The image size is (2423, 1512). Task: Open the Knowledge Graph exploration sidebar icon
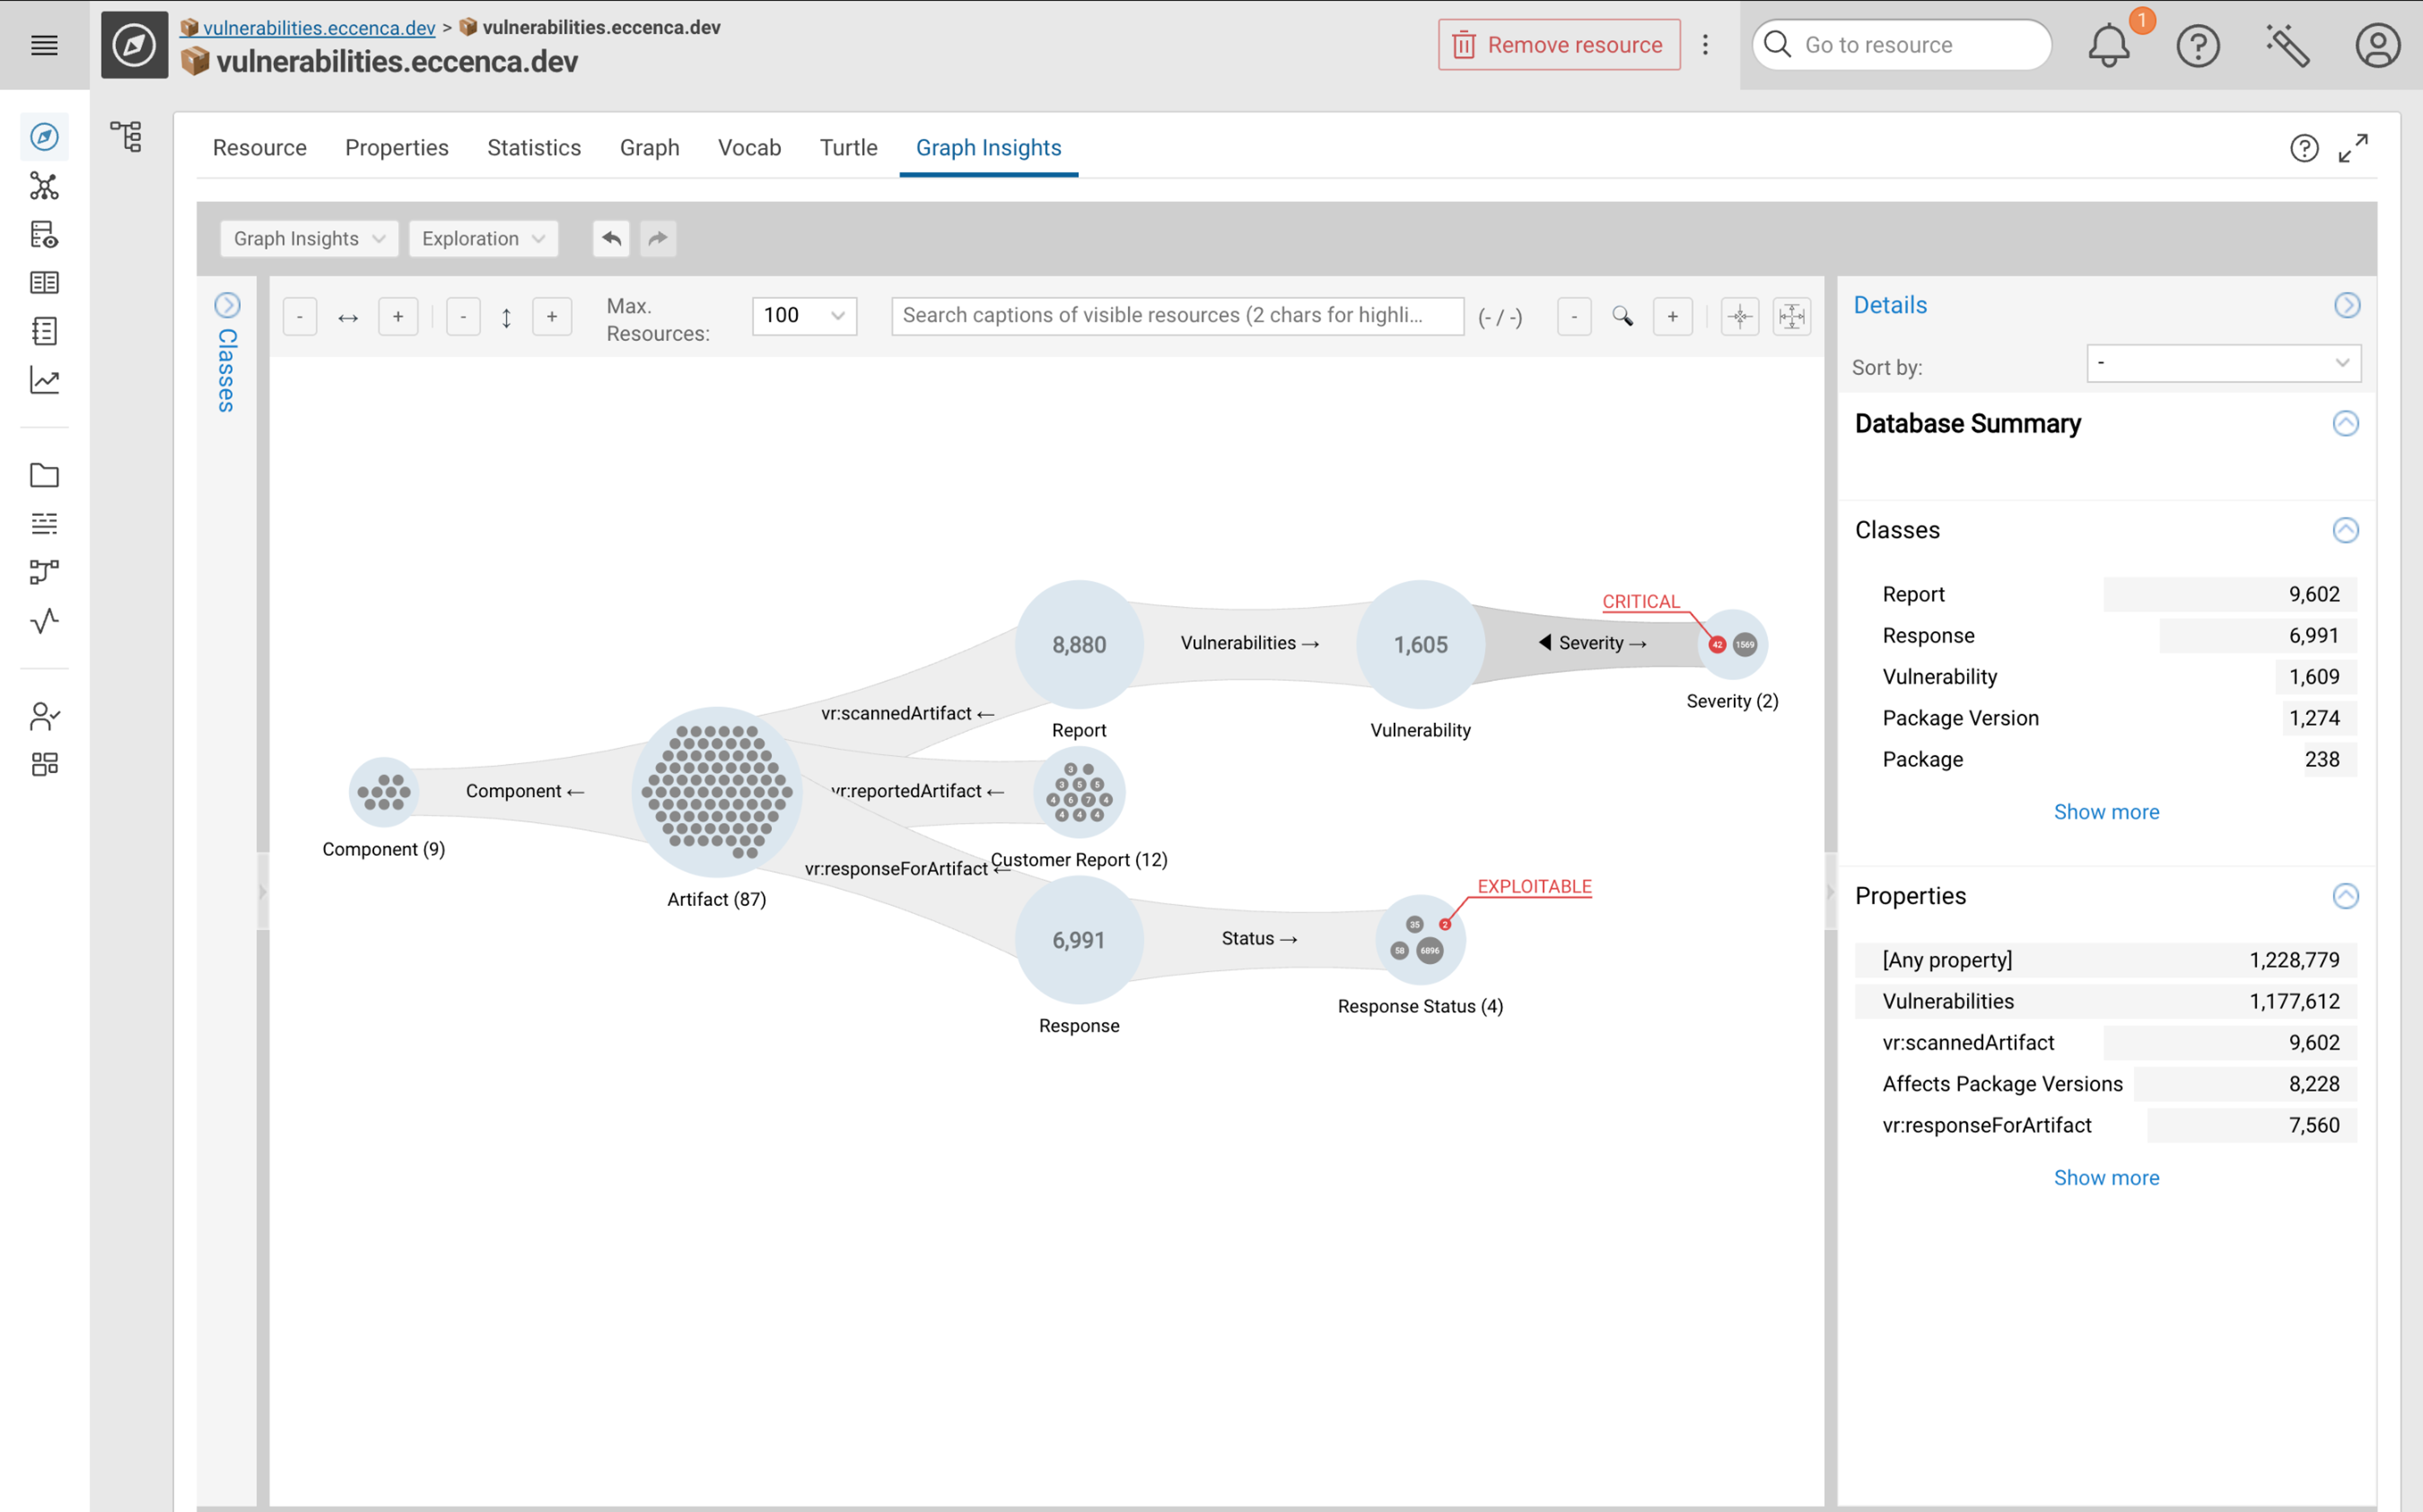tap(44, 186)
